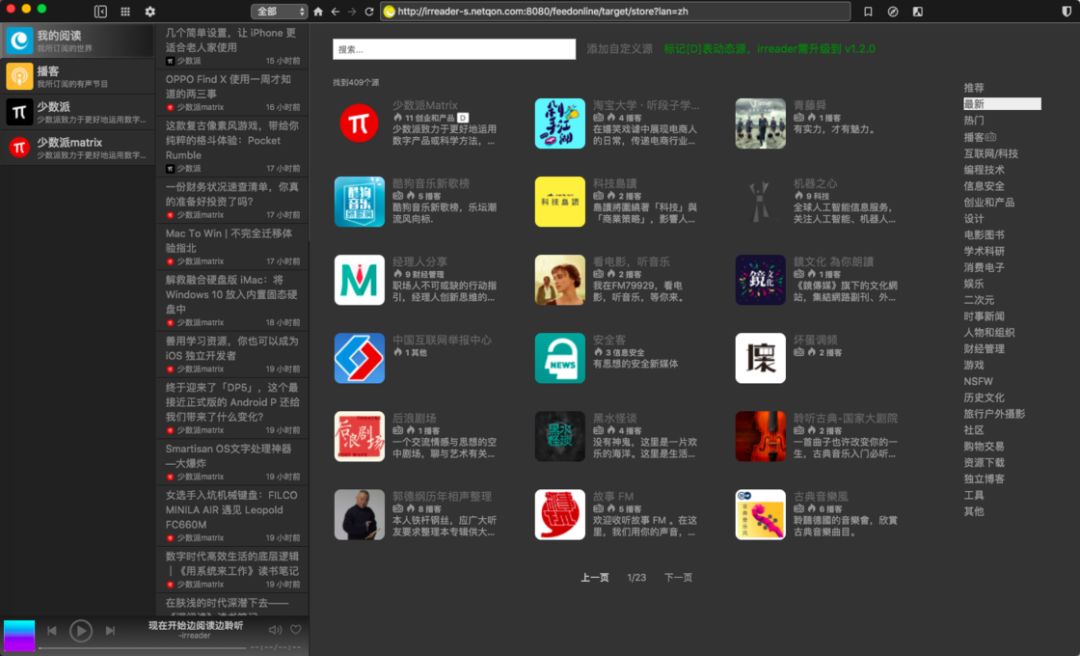Favorite the current track with the heart

pos(295,630)
